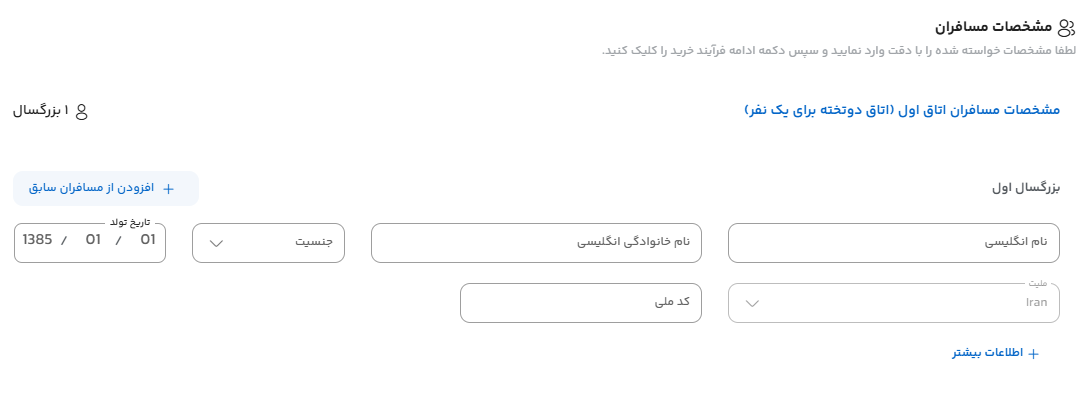1091x396 pixels.
Task: Click the plus icon beside اطلاعات بیشتر
Action: [x=1033, y=354]
